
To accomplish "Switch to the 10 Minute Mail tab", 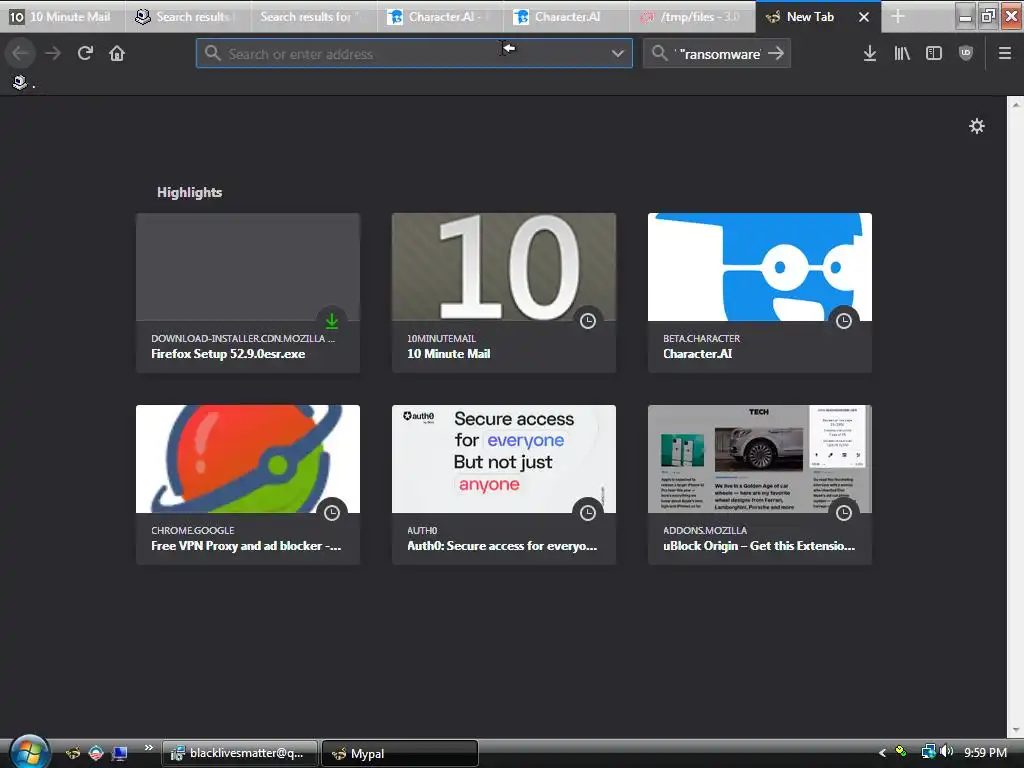I will pyautogui.click(x=63, y=17).
